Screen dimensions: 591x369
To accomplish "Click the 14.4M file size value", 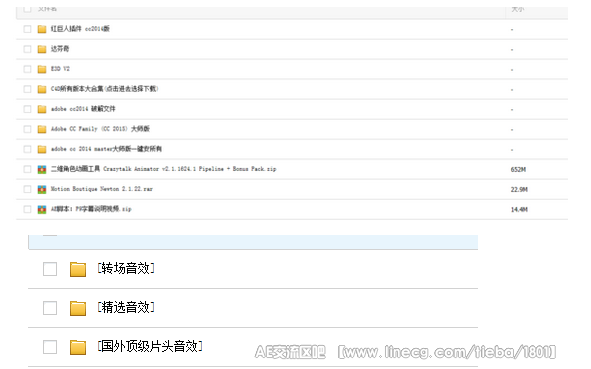I will pos(519,210).
